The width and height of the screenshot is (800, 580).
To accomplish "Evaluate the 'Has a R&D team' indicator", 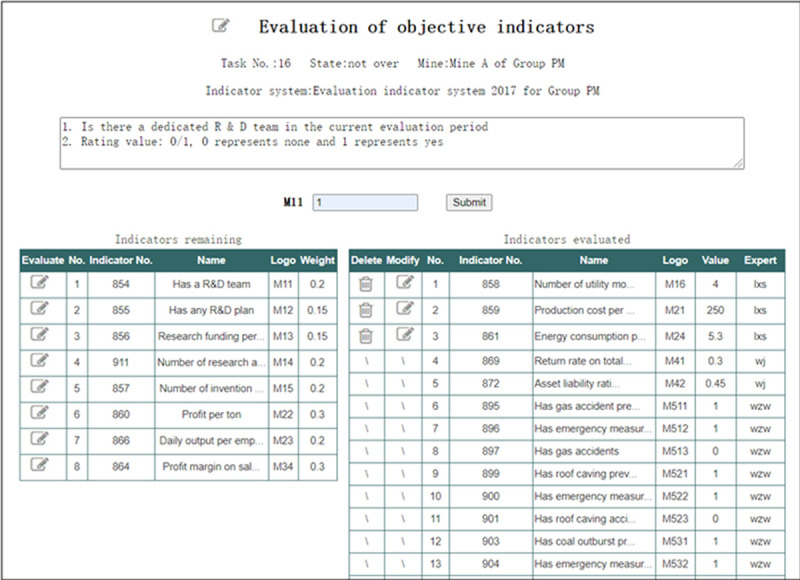I will (x=41, y=283).
